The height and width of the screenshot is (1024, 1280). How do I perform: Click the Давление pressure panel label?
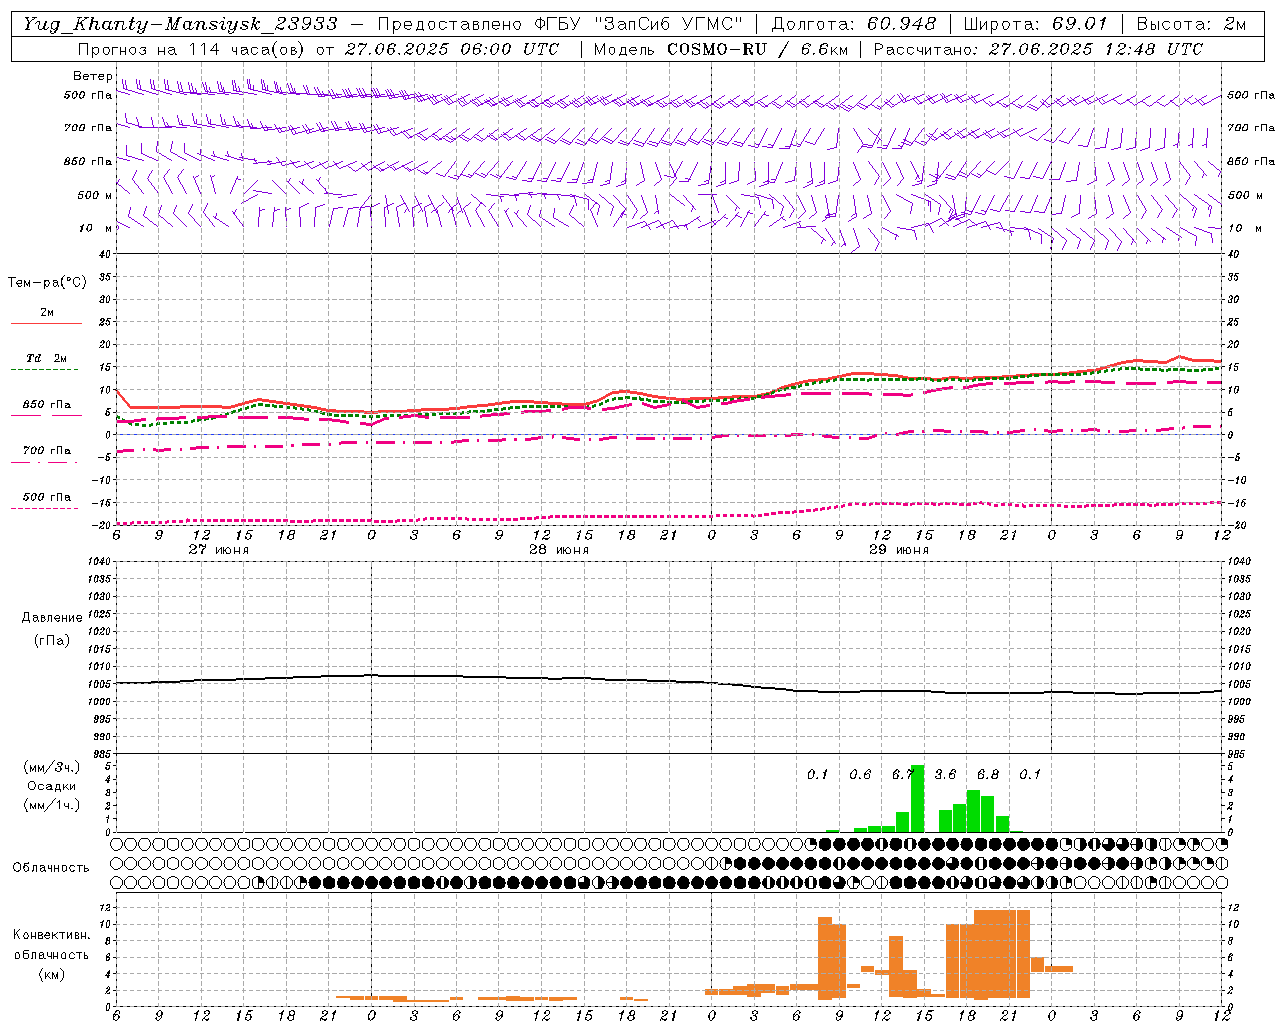pos(52,618)
